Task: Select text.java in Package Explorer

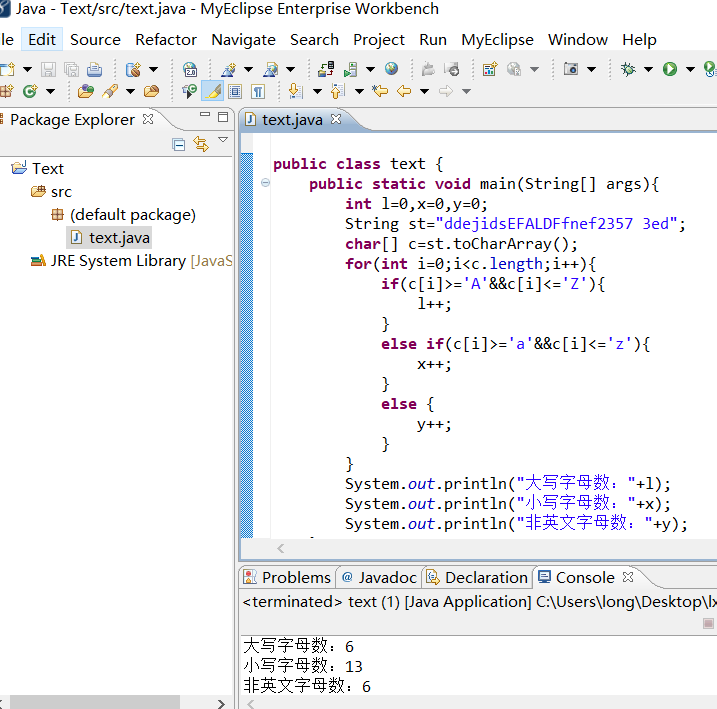Action: point(118,238)
